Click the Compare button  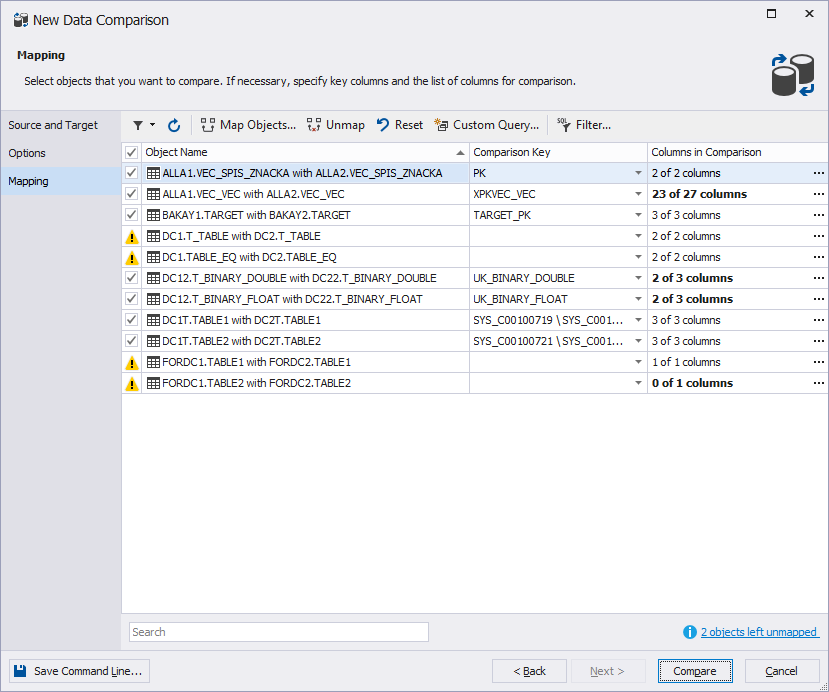coord(695,671)
